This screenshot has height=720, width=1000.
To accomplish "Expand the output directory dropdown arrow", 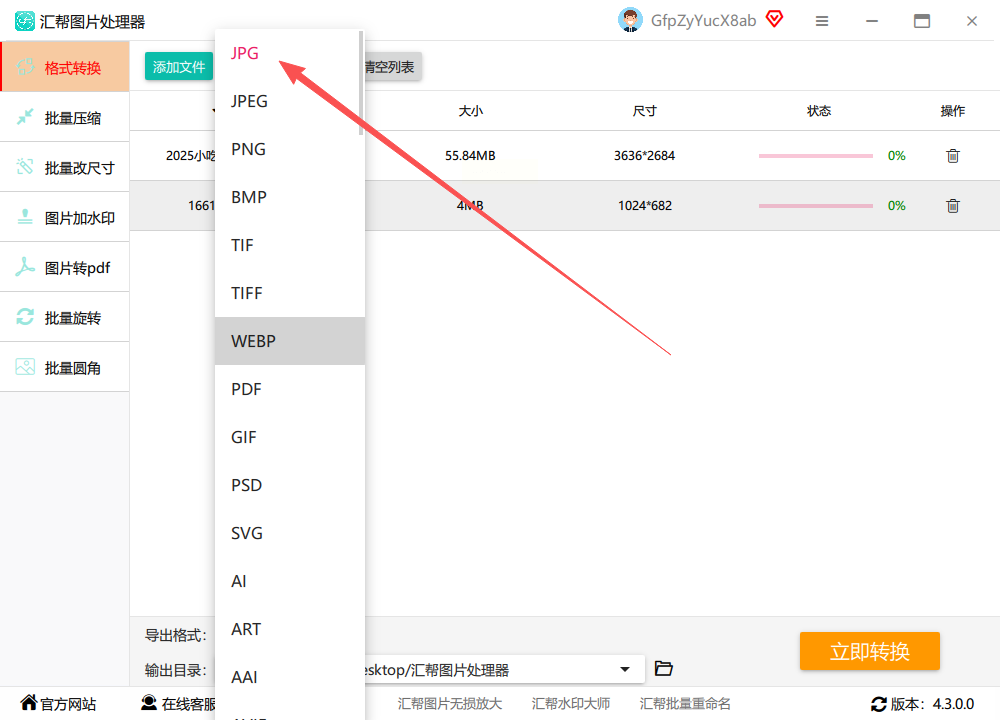I will pos(625,670).
